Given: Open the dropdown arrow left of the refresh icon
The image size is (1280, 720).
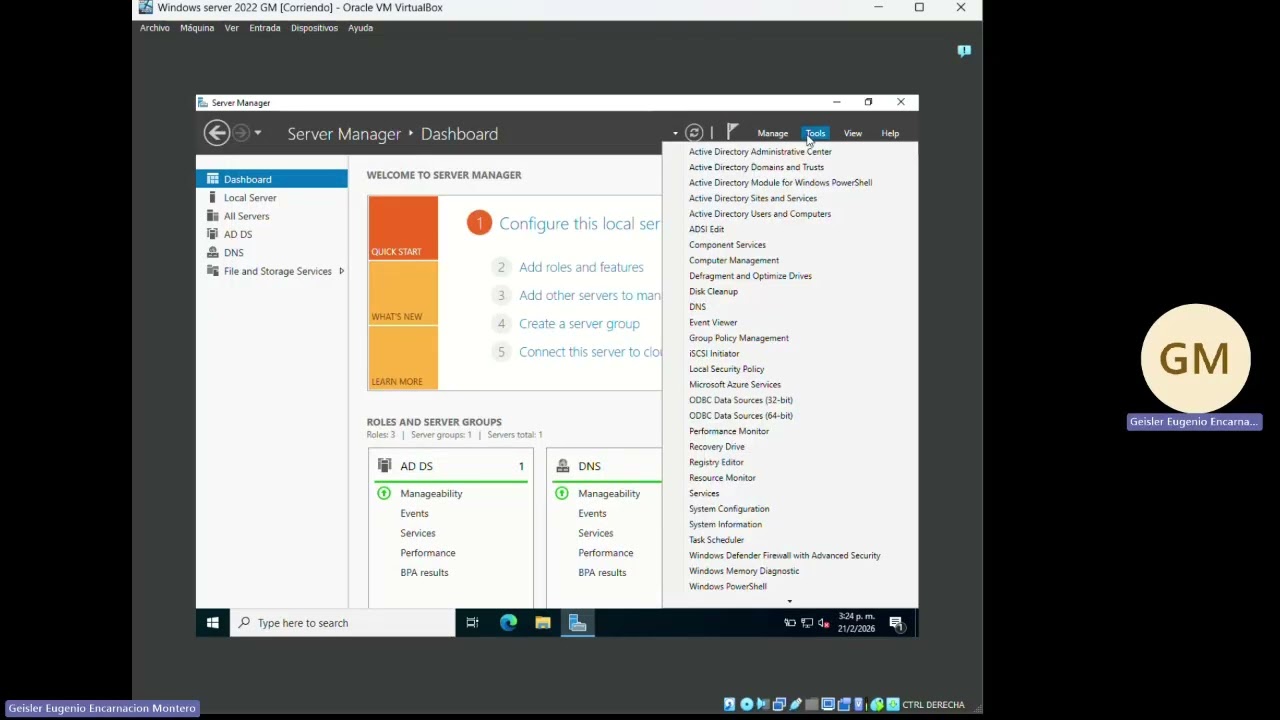Looking at the screenshot, I should click(x=675, y=133).
